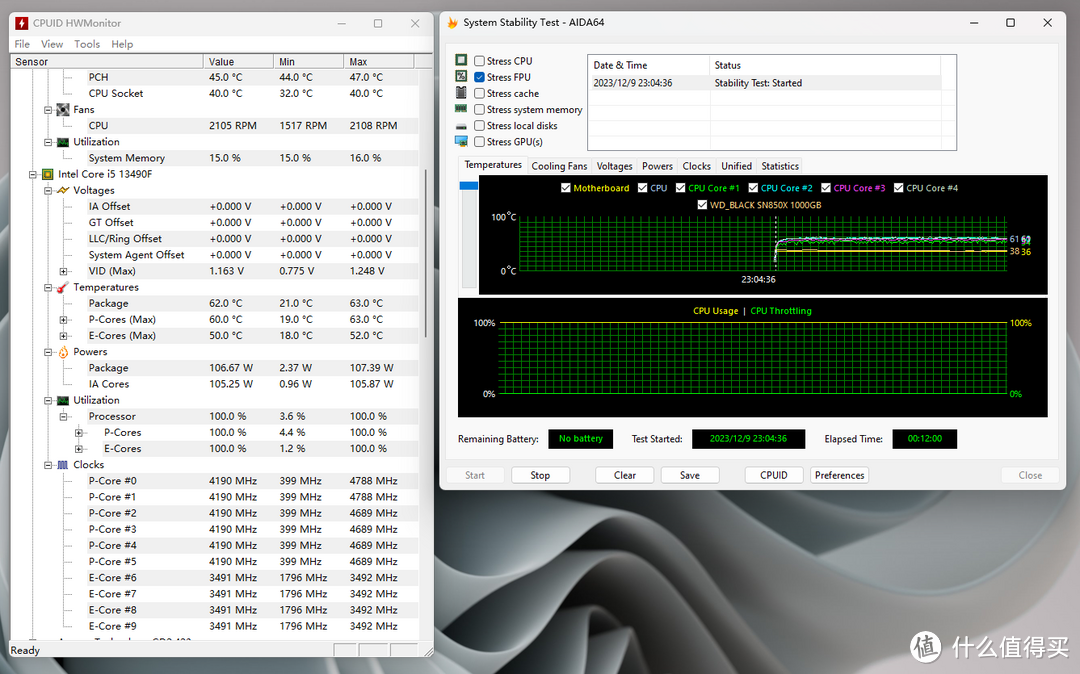Click the Value column header
1080x674 pixels.
coord(238,61)
